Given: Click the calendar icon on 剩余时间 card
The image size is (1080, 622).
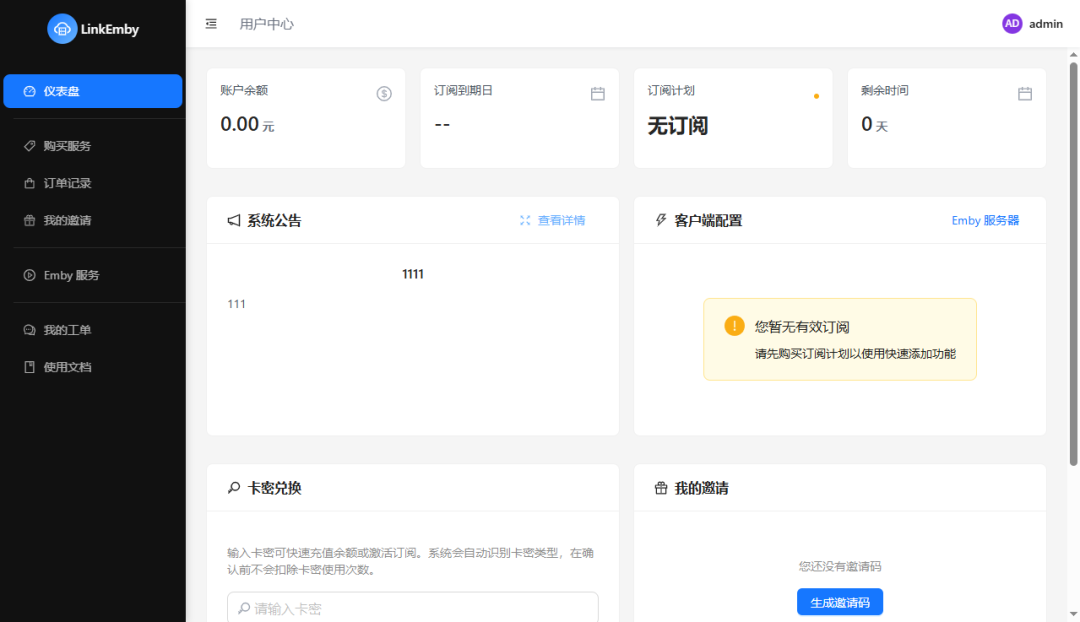Looking at the screenshot, I should click(x=1025, y=93).
